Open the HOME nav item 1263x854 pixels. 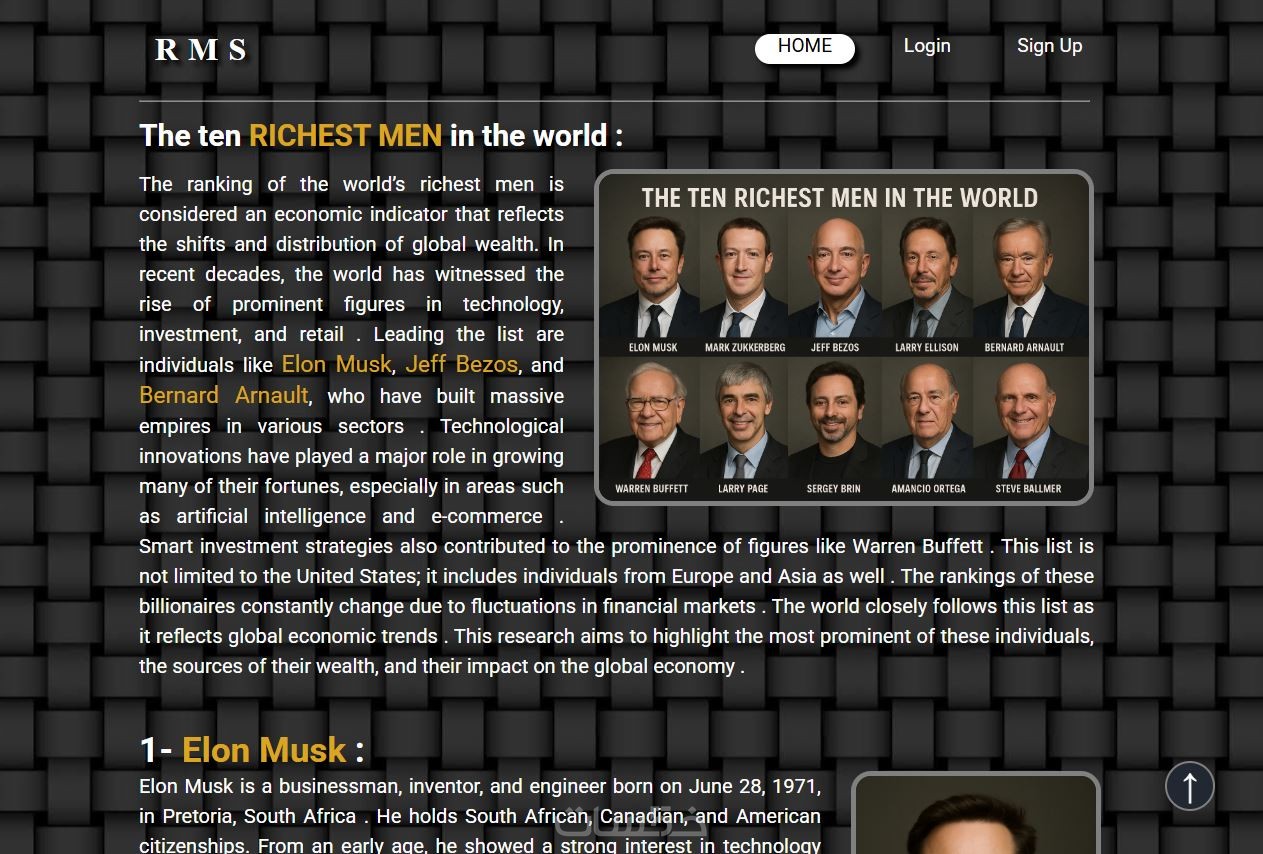(805, 48)
